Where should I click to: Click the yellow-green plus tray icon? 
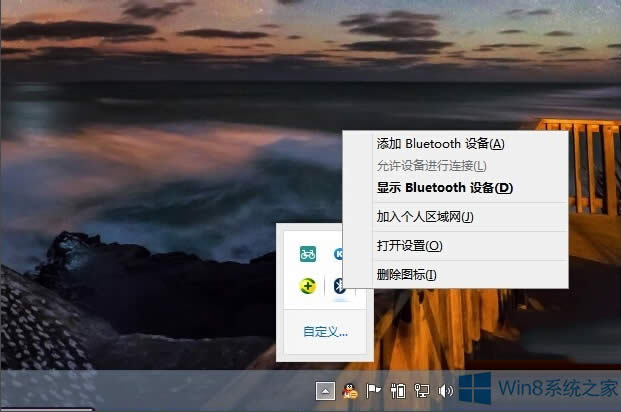[308, 287]
